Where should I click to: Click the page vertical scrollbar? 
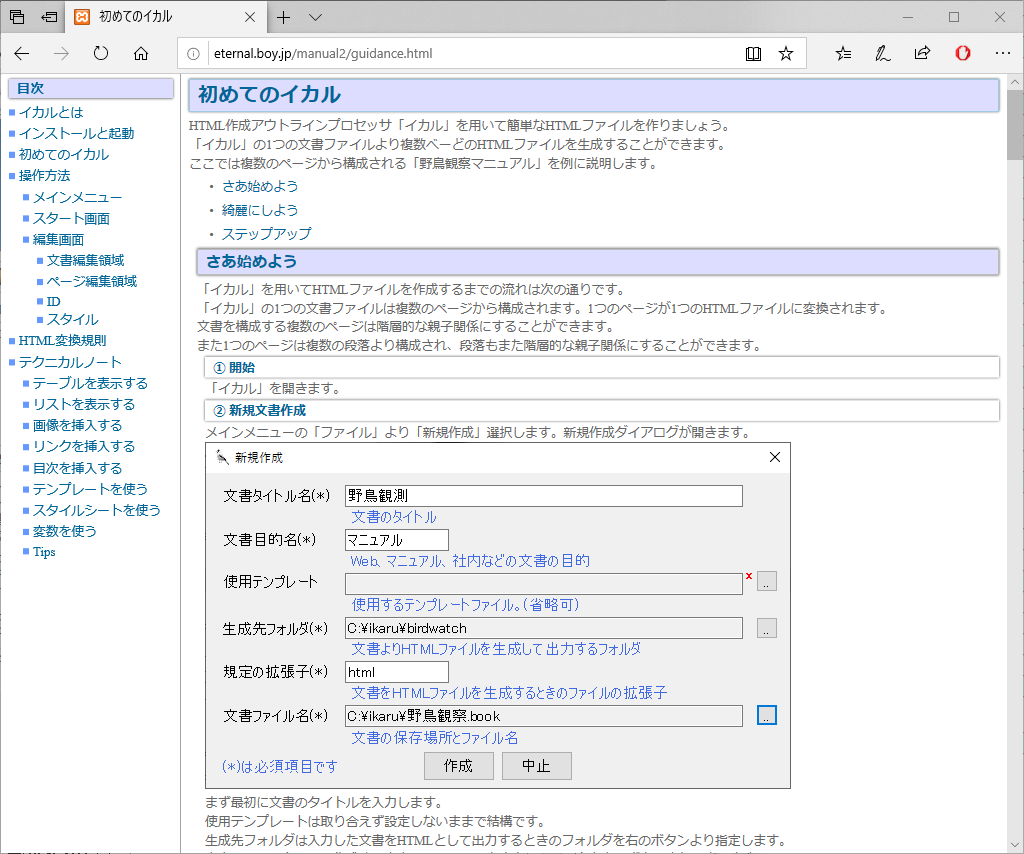1015,400
